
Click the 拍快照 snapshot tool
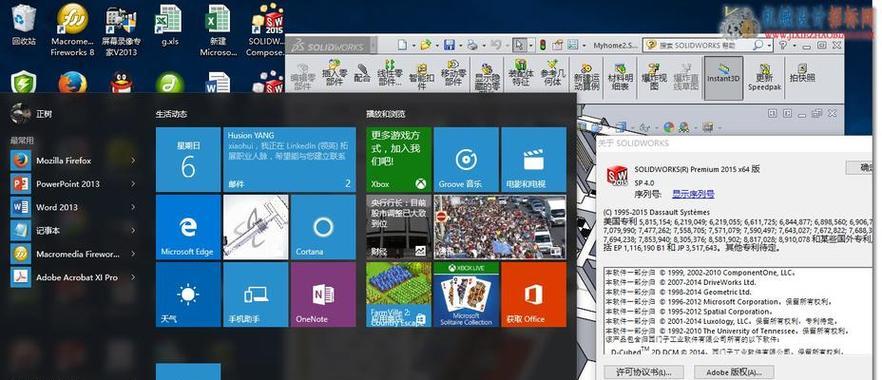(802, 74)
